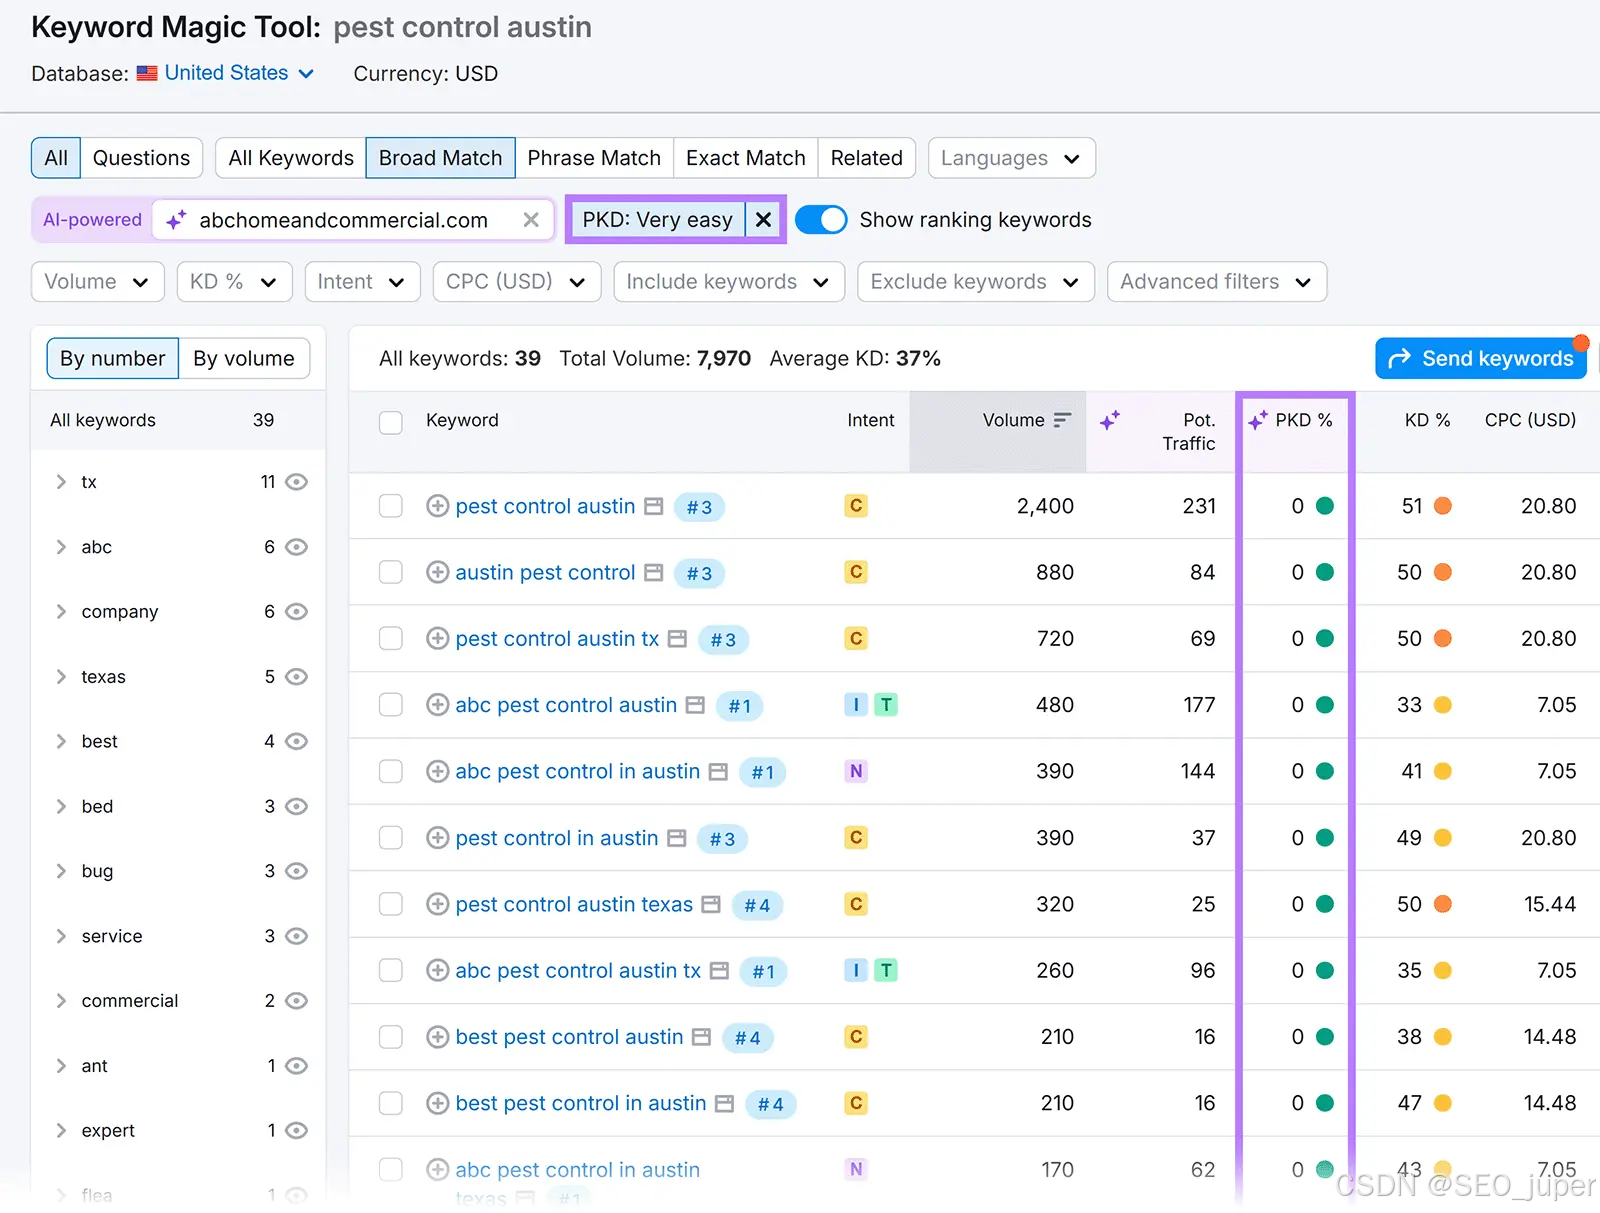This screenshot has width=1600, height=1213.
Task: Click the plus icon for abc pest control austin
Action: (x=437, y=705)
